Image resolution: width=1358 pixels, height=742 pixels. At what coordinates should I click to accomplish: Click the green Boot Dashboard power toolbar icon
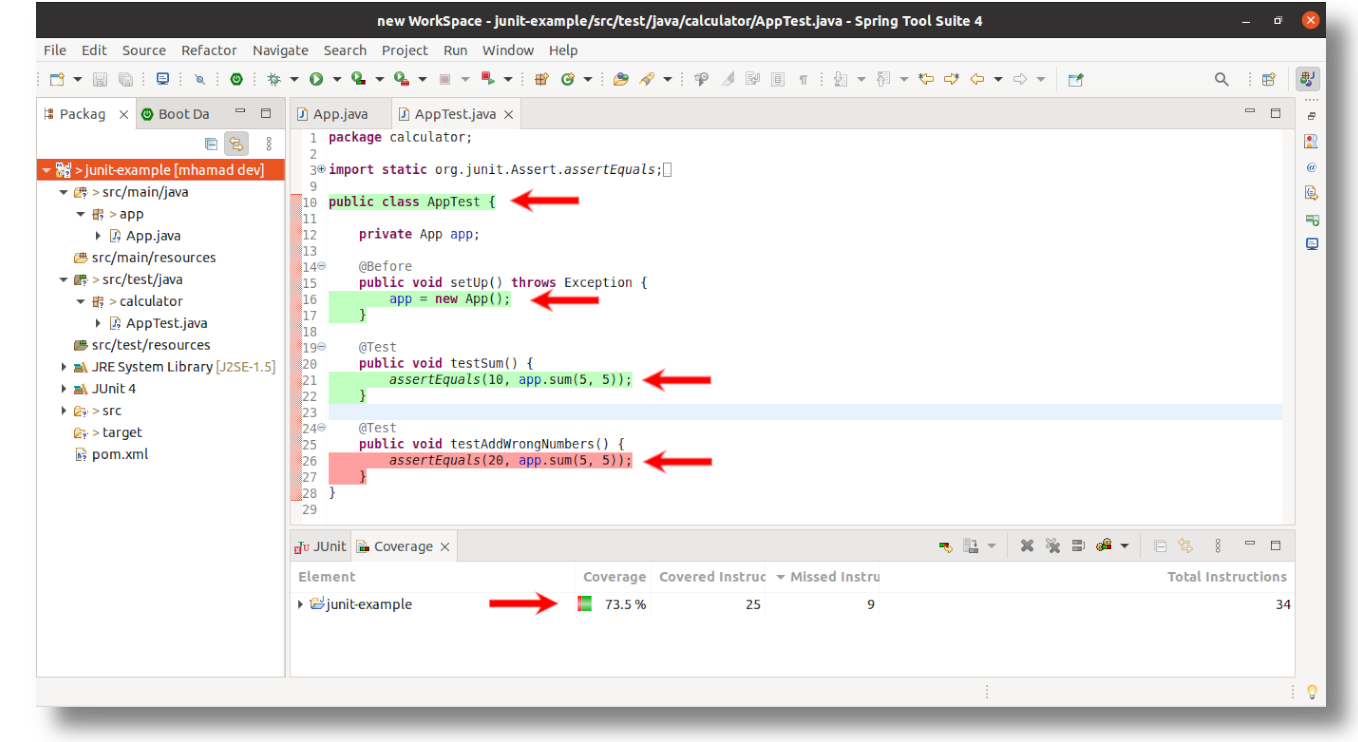236,79
